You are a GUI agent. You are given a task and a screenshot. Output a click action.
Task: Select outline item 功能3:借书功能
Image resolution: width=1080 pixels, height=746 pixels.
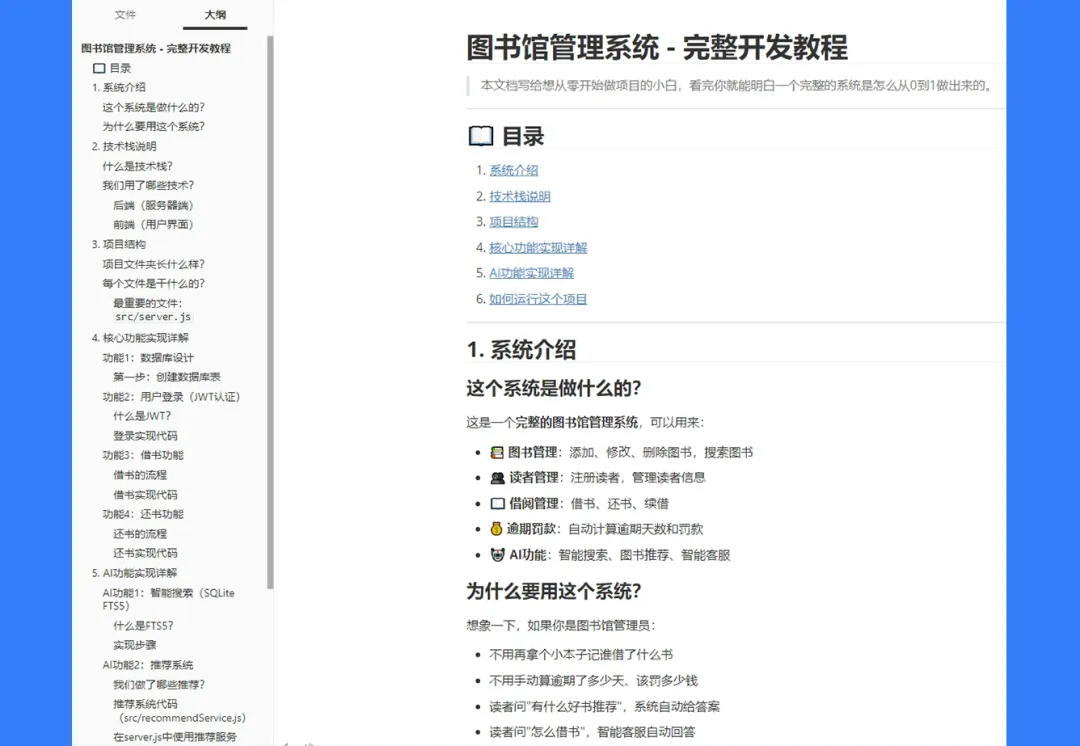(143, 455)
